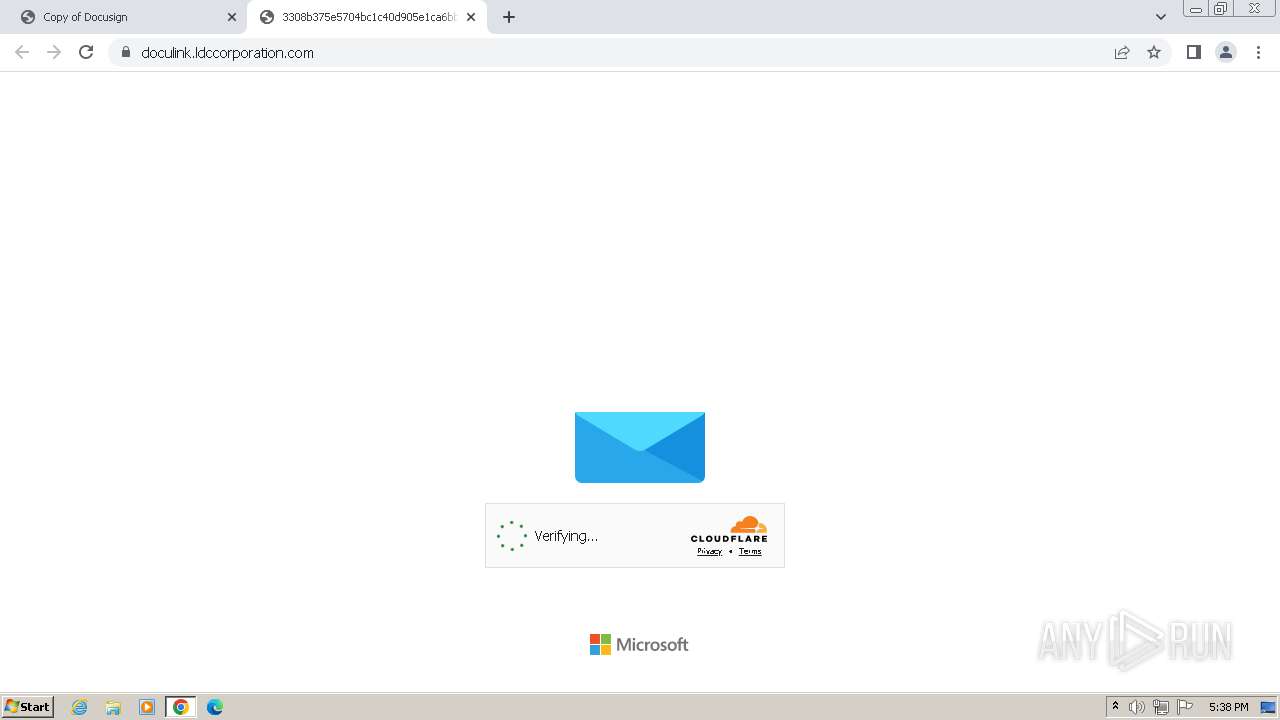Switch to Chrome in the taskbar
This screenshot has width=1280, height=720.
pos(181,707)
